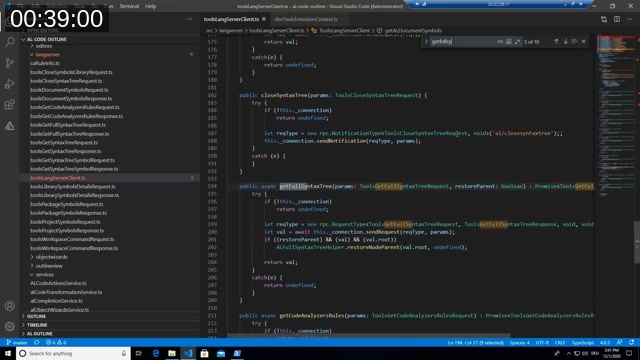Open the AL triangle icon view in activity bar
The height and width of the screenshot is (360, 640).
[x=10, y=126]
